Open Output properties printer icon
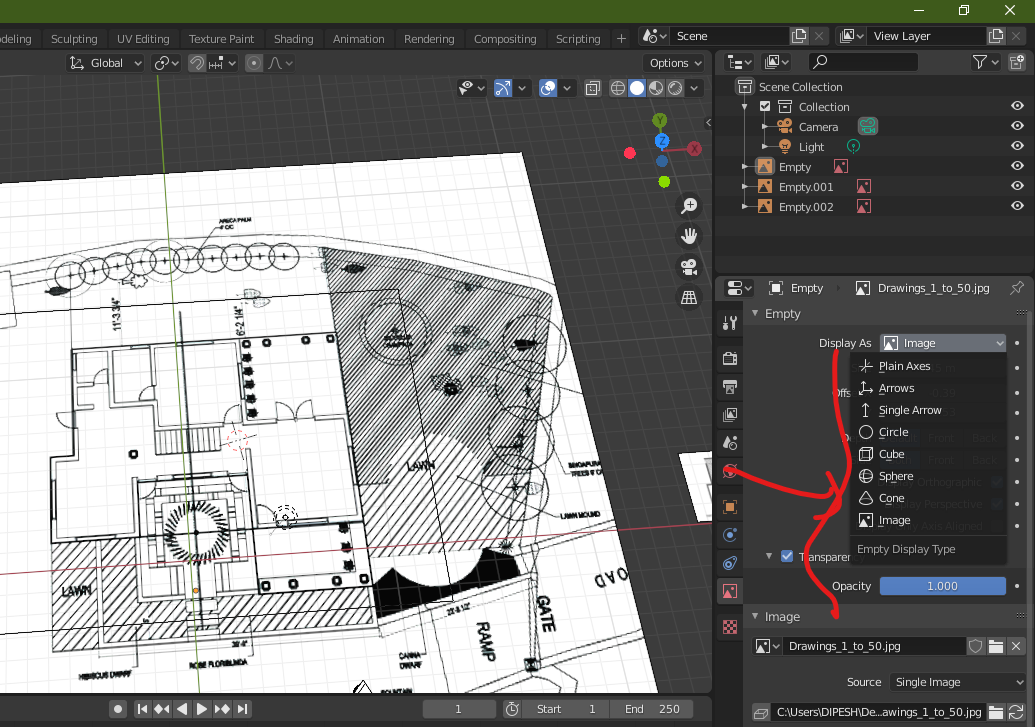Image resolution: width=1035 pixels, height=727 pixels. [729, 387]
